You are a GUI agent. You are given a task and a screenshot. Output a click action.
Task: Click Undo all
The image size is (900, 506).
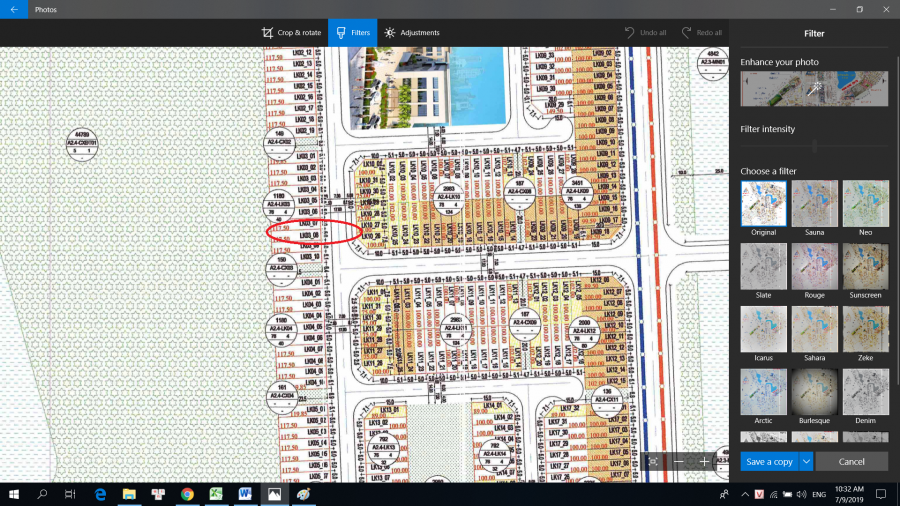pos(645,33)
